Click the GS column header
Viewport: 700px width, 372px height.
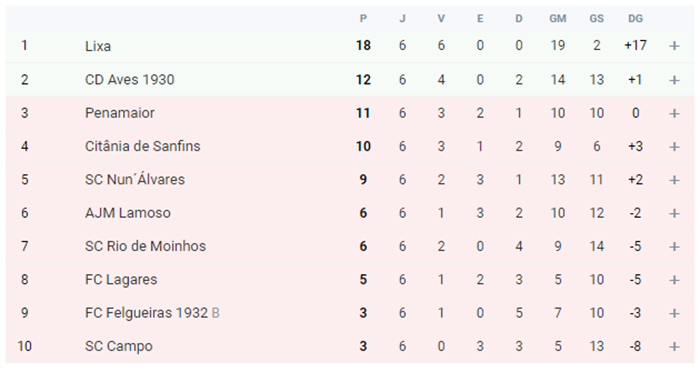click(596, 19)
